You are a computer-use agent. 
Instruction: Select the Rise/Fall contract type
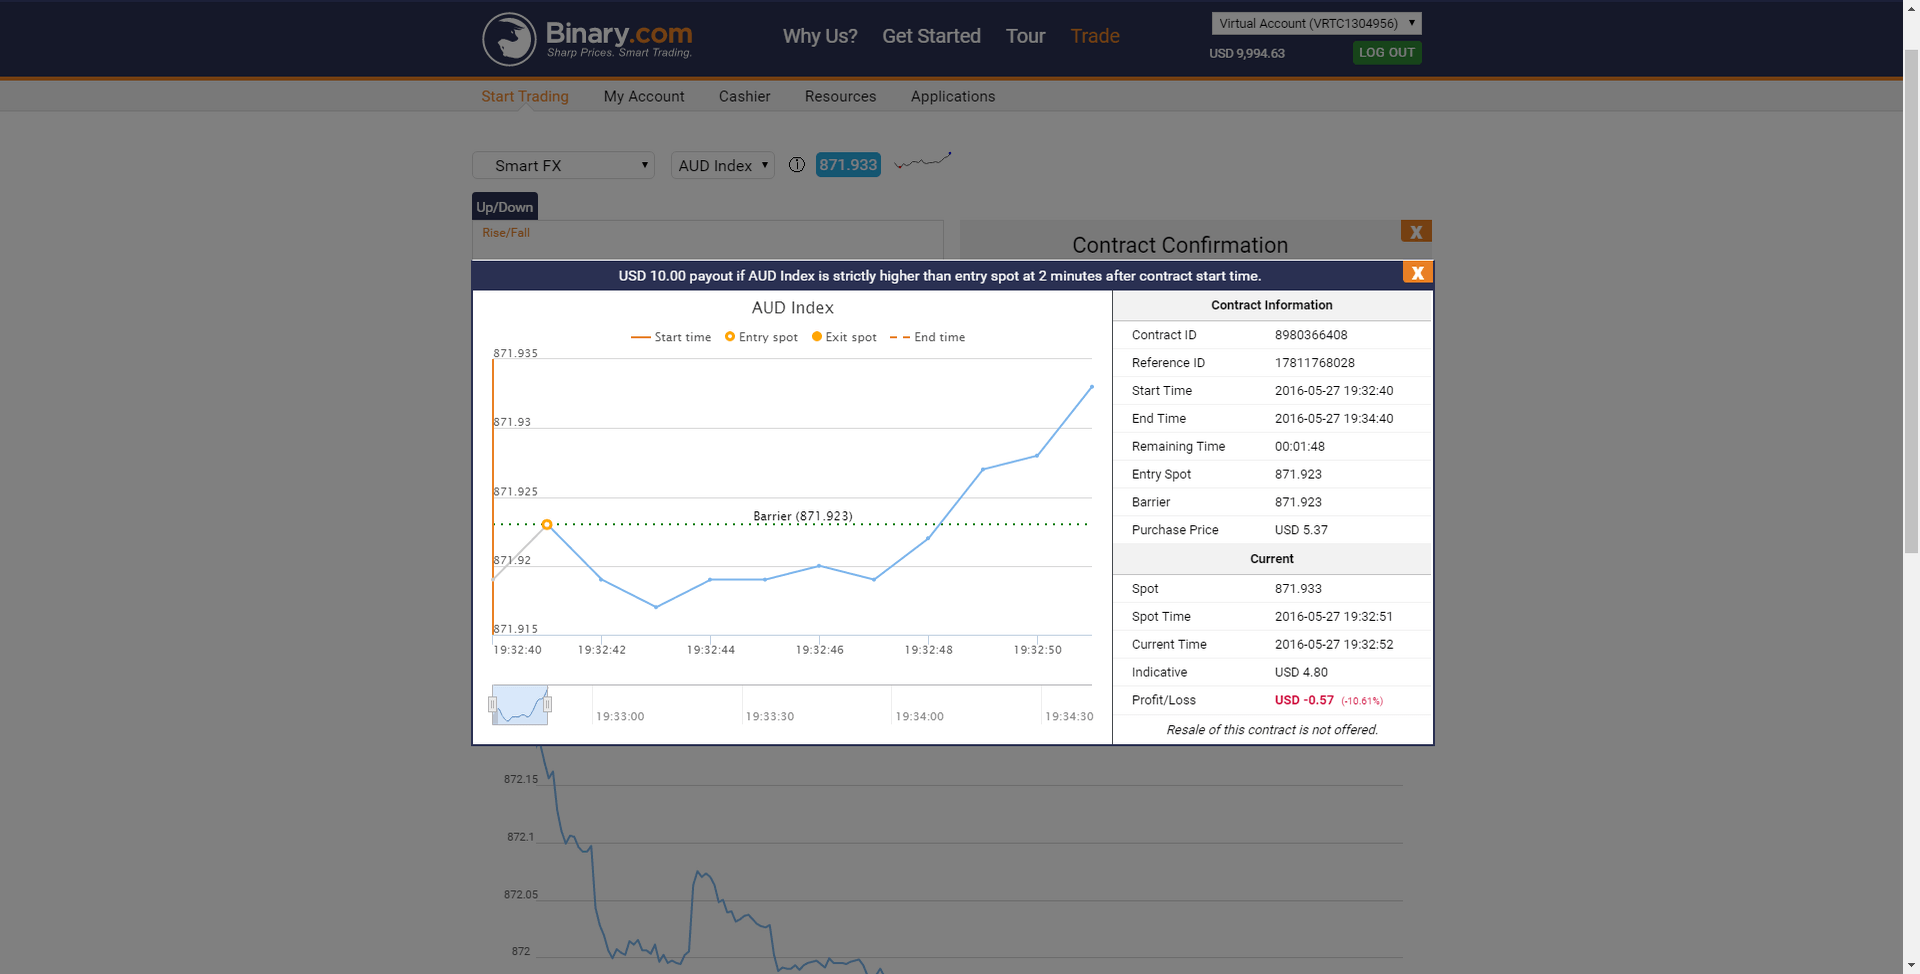point(506,232)
